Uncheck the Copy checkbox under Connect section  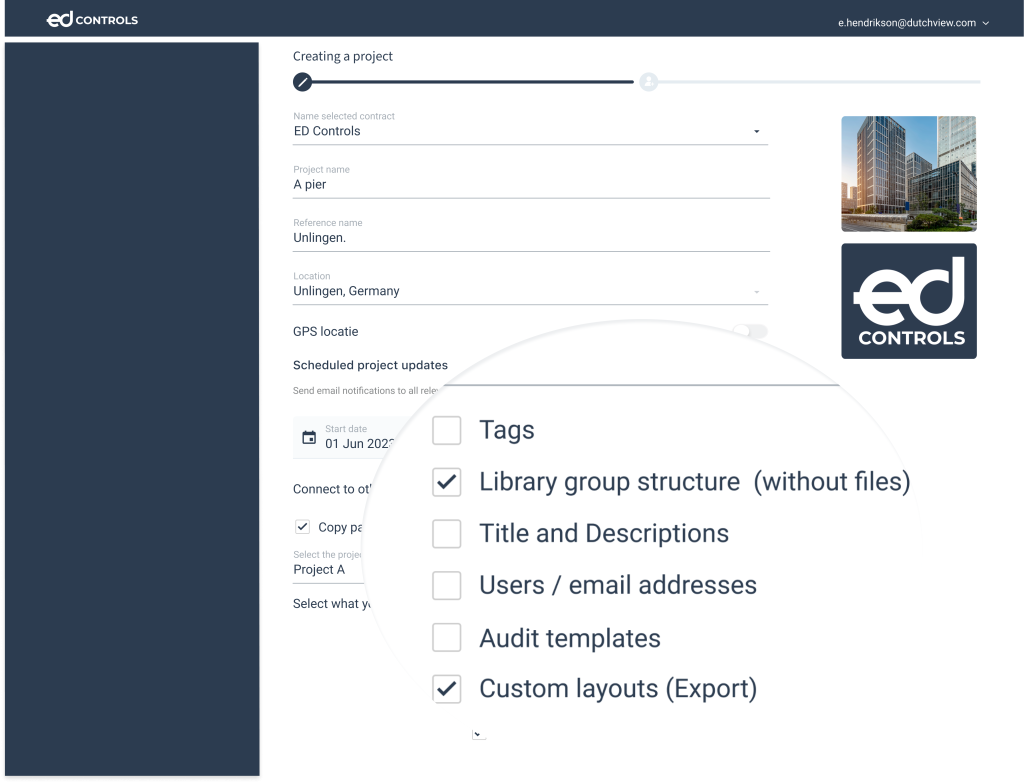(x=302, y=527)
